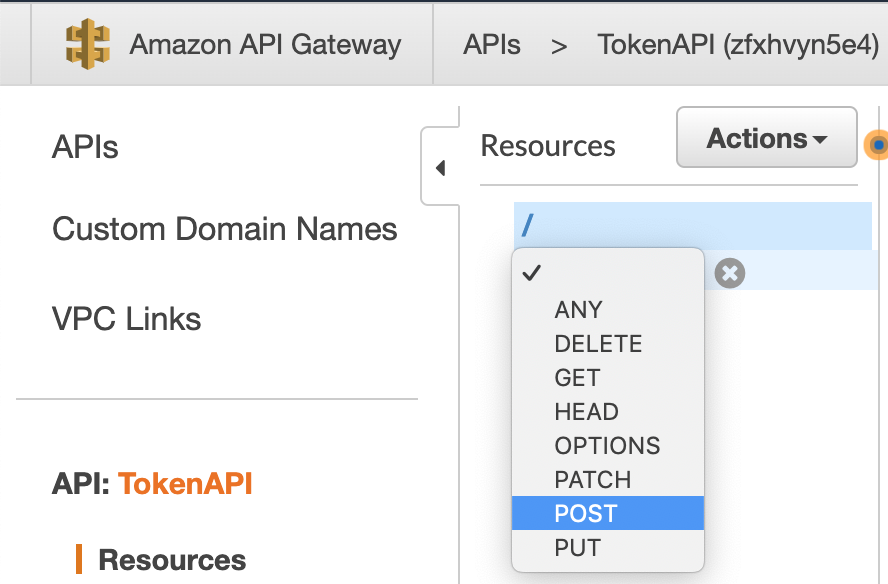Screen dimensions: 888x584
Task: Go to Custom Domain Names
Action: [x=224, y=229]
